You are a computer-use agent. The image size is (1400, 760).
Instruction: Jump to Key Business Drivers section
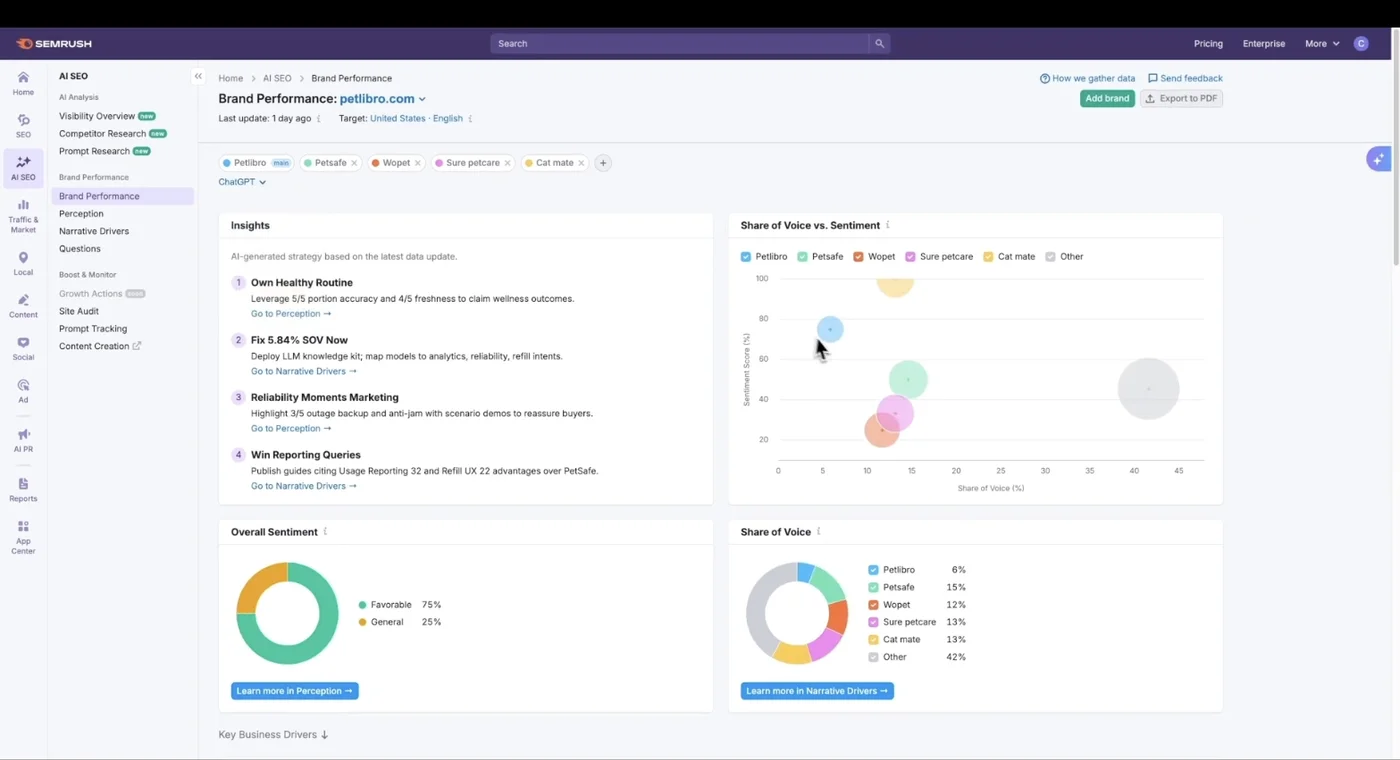point(273,735)
